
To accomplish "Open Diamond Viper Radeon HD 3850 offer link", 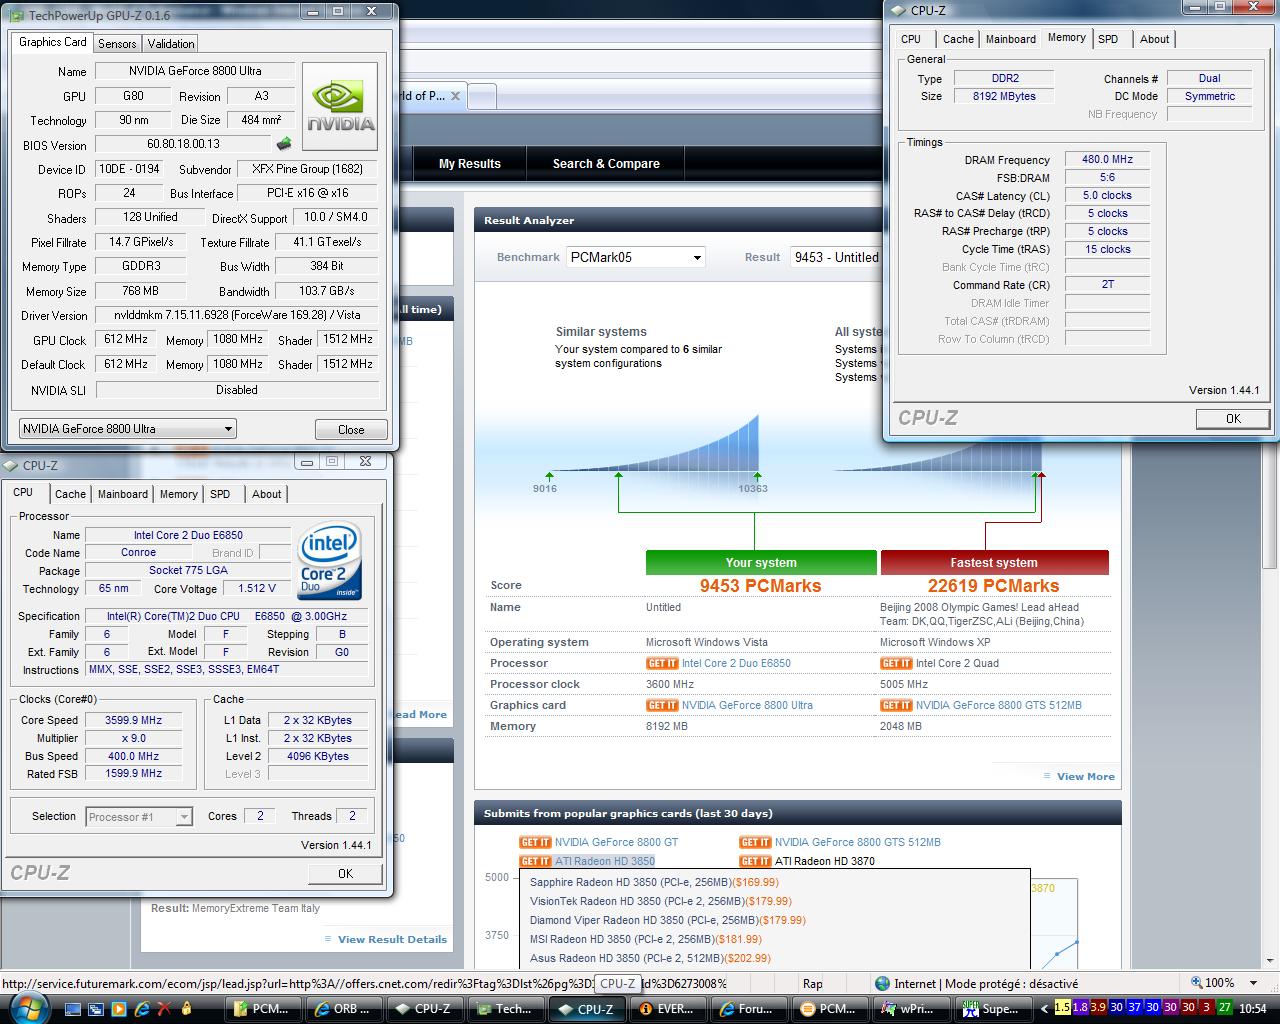I will [x=667, y=920].
